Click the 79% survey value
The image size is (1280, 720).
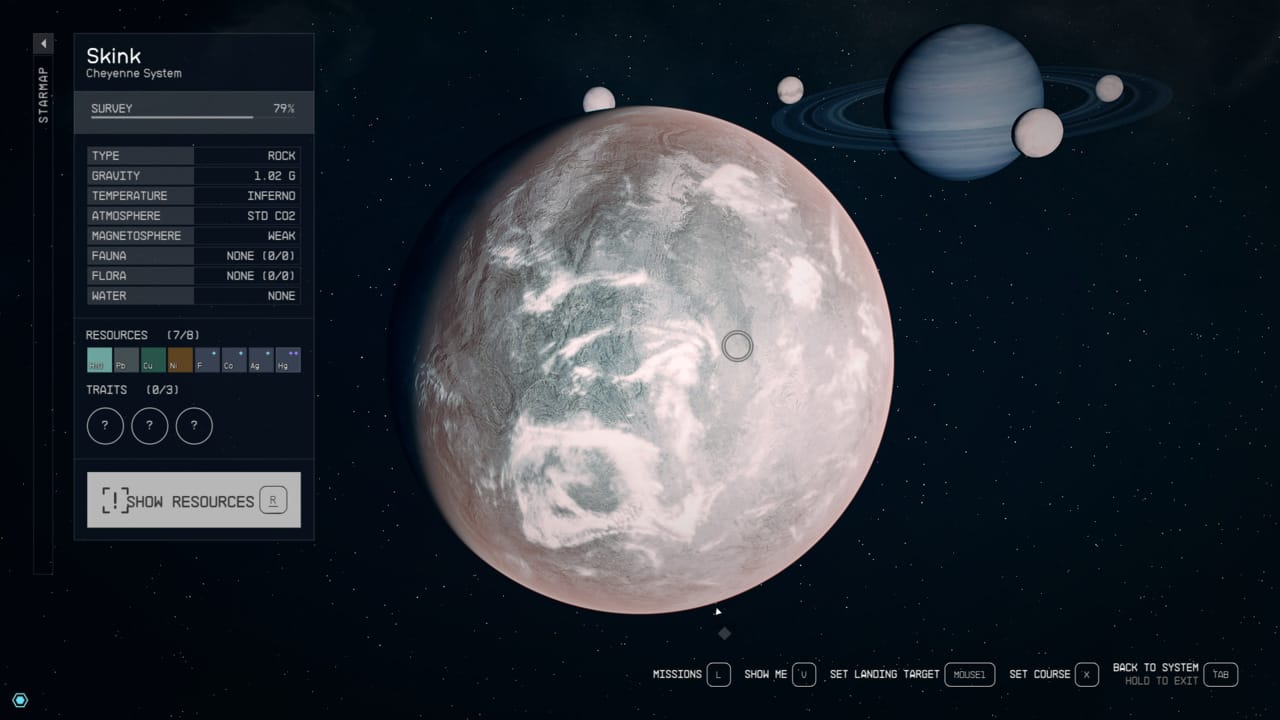pyautogui.click(x=284, y=108)
